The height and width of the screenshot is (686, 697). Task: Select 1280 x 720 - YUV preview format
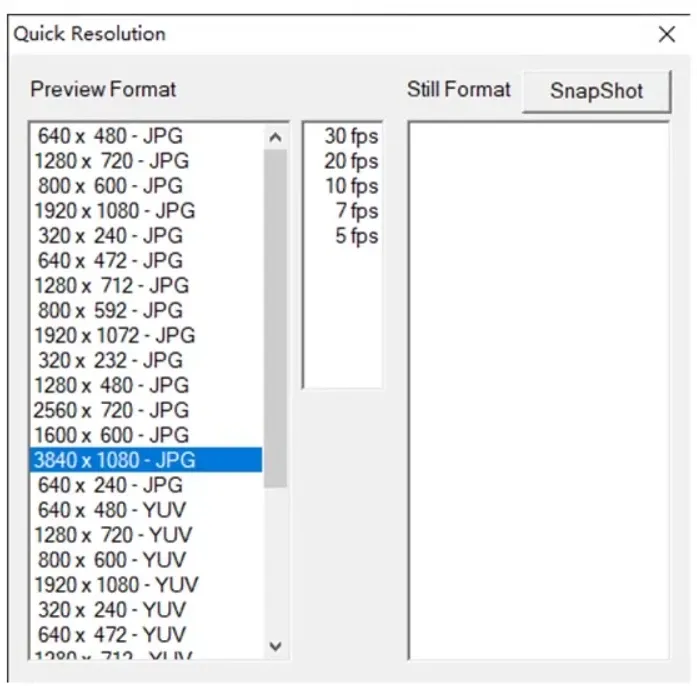146,534
